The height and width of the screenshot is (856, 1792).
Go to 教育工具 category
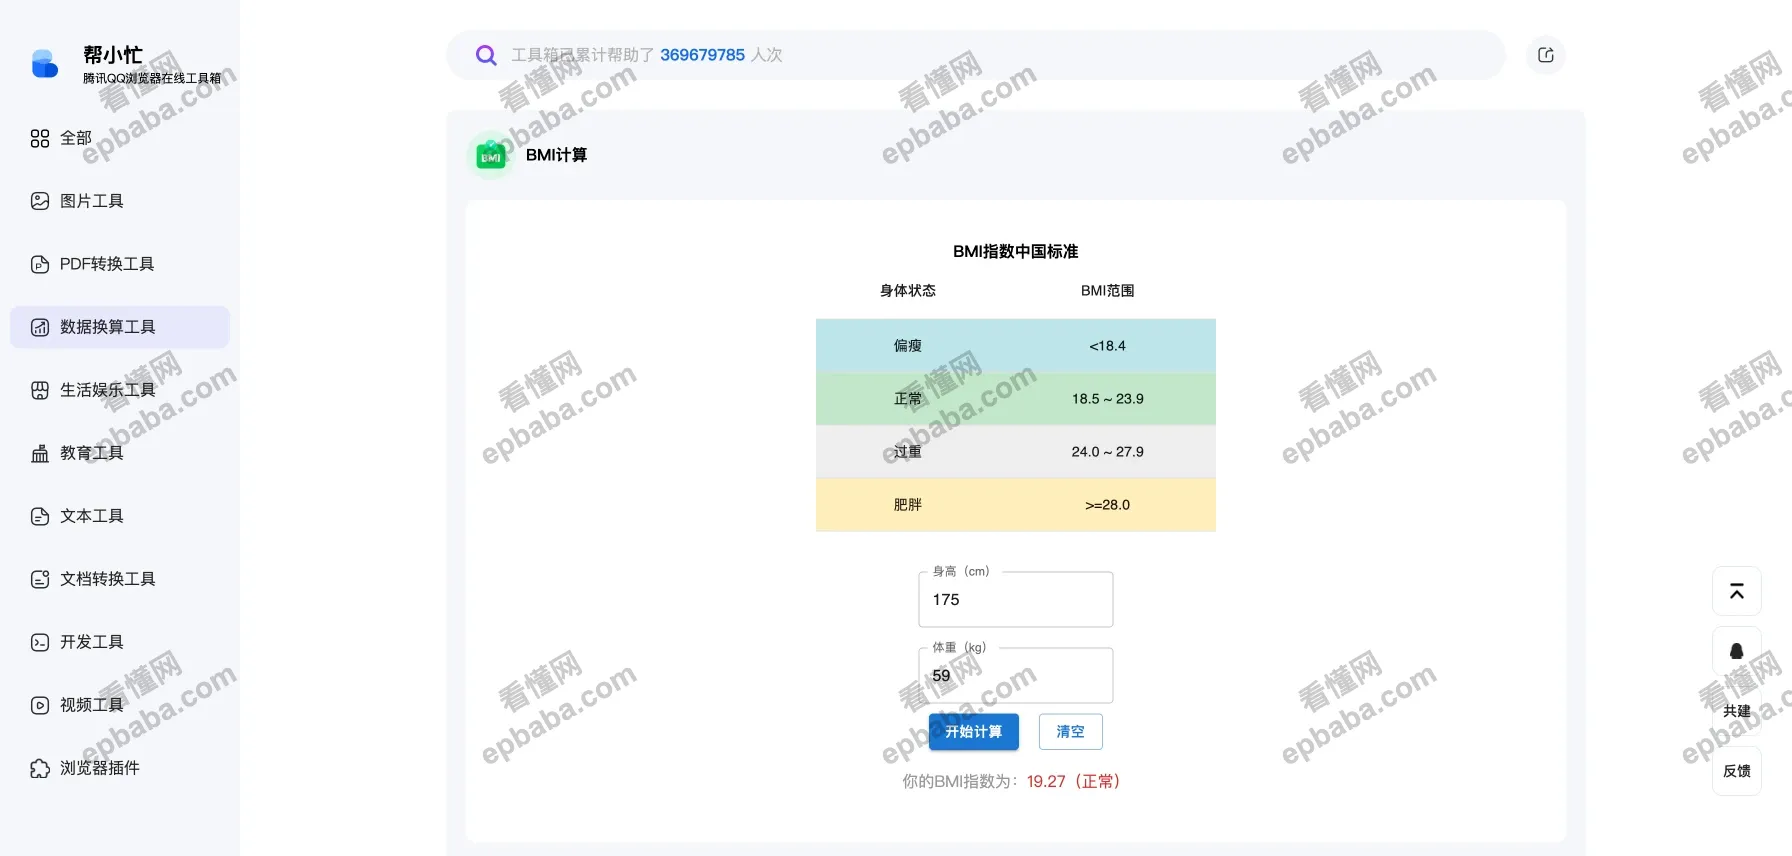point(120,453)
